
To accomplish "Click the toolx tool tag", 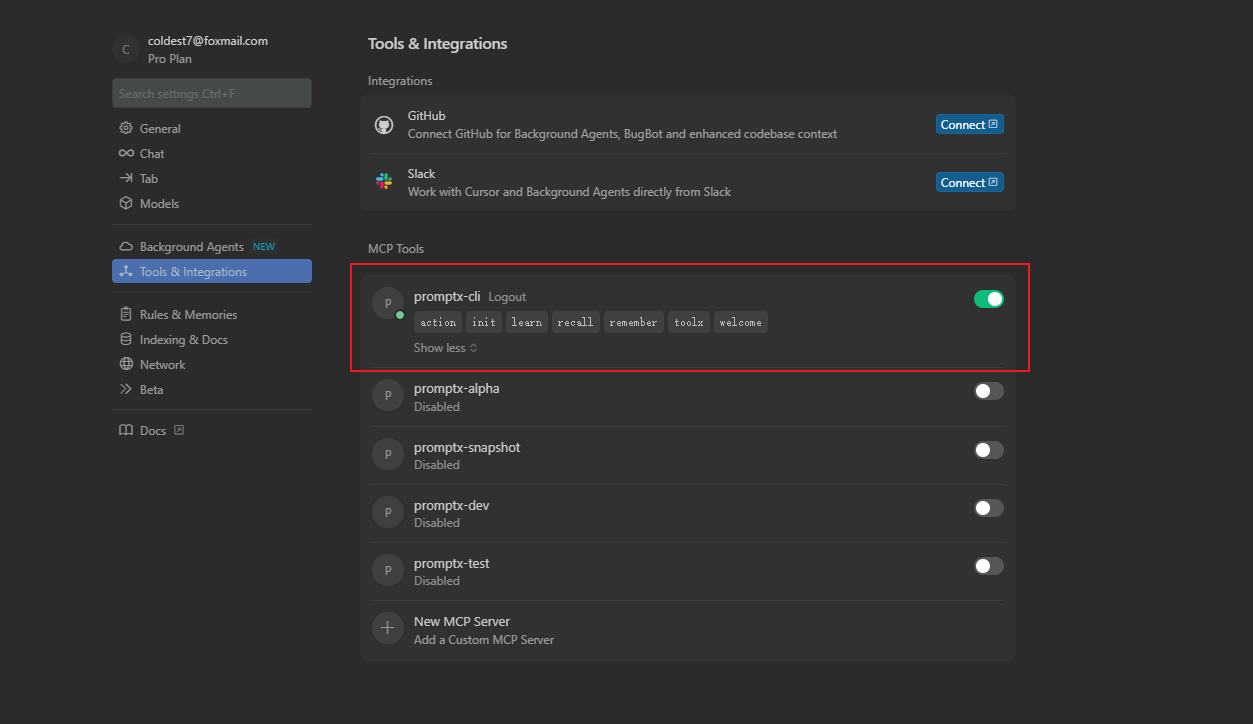I will (689, 322).
